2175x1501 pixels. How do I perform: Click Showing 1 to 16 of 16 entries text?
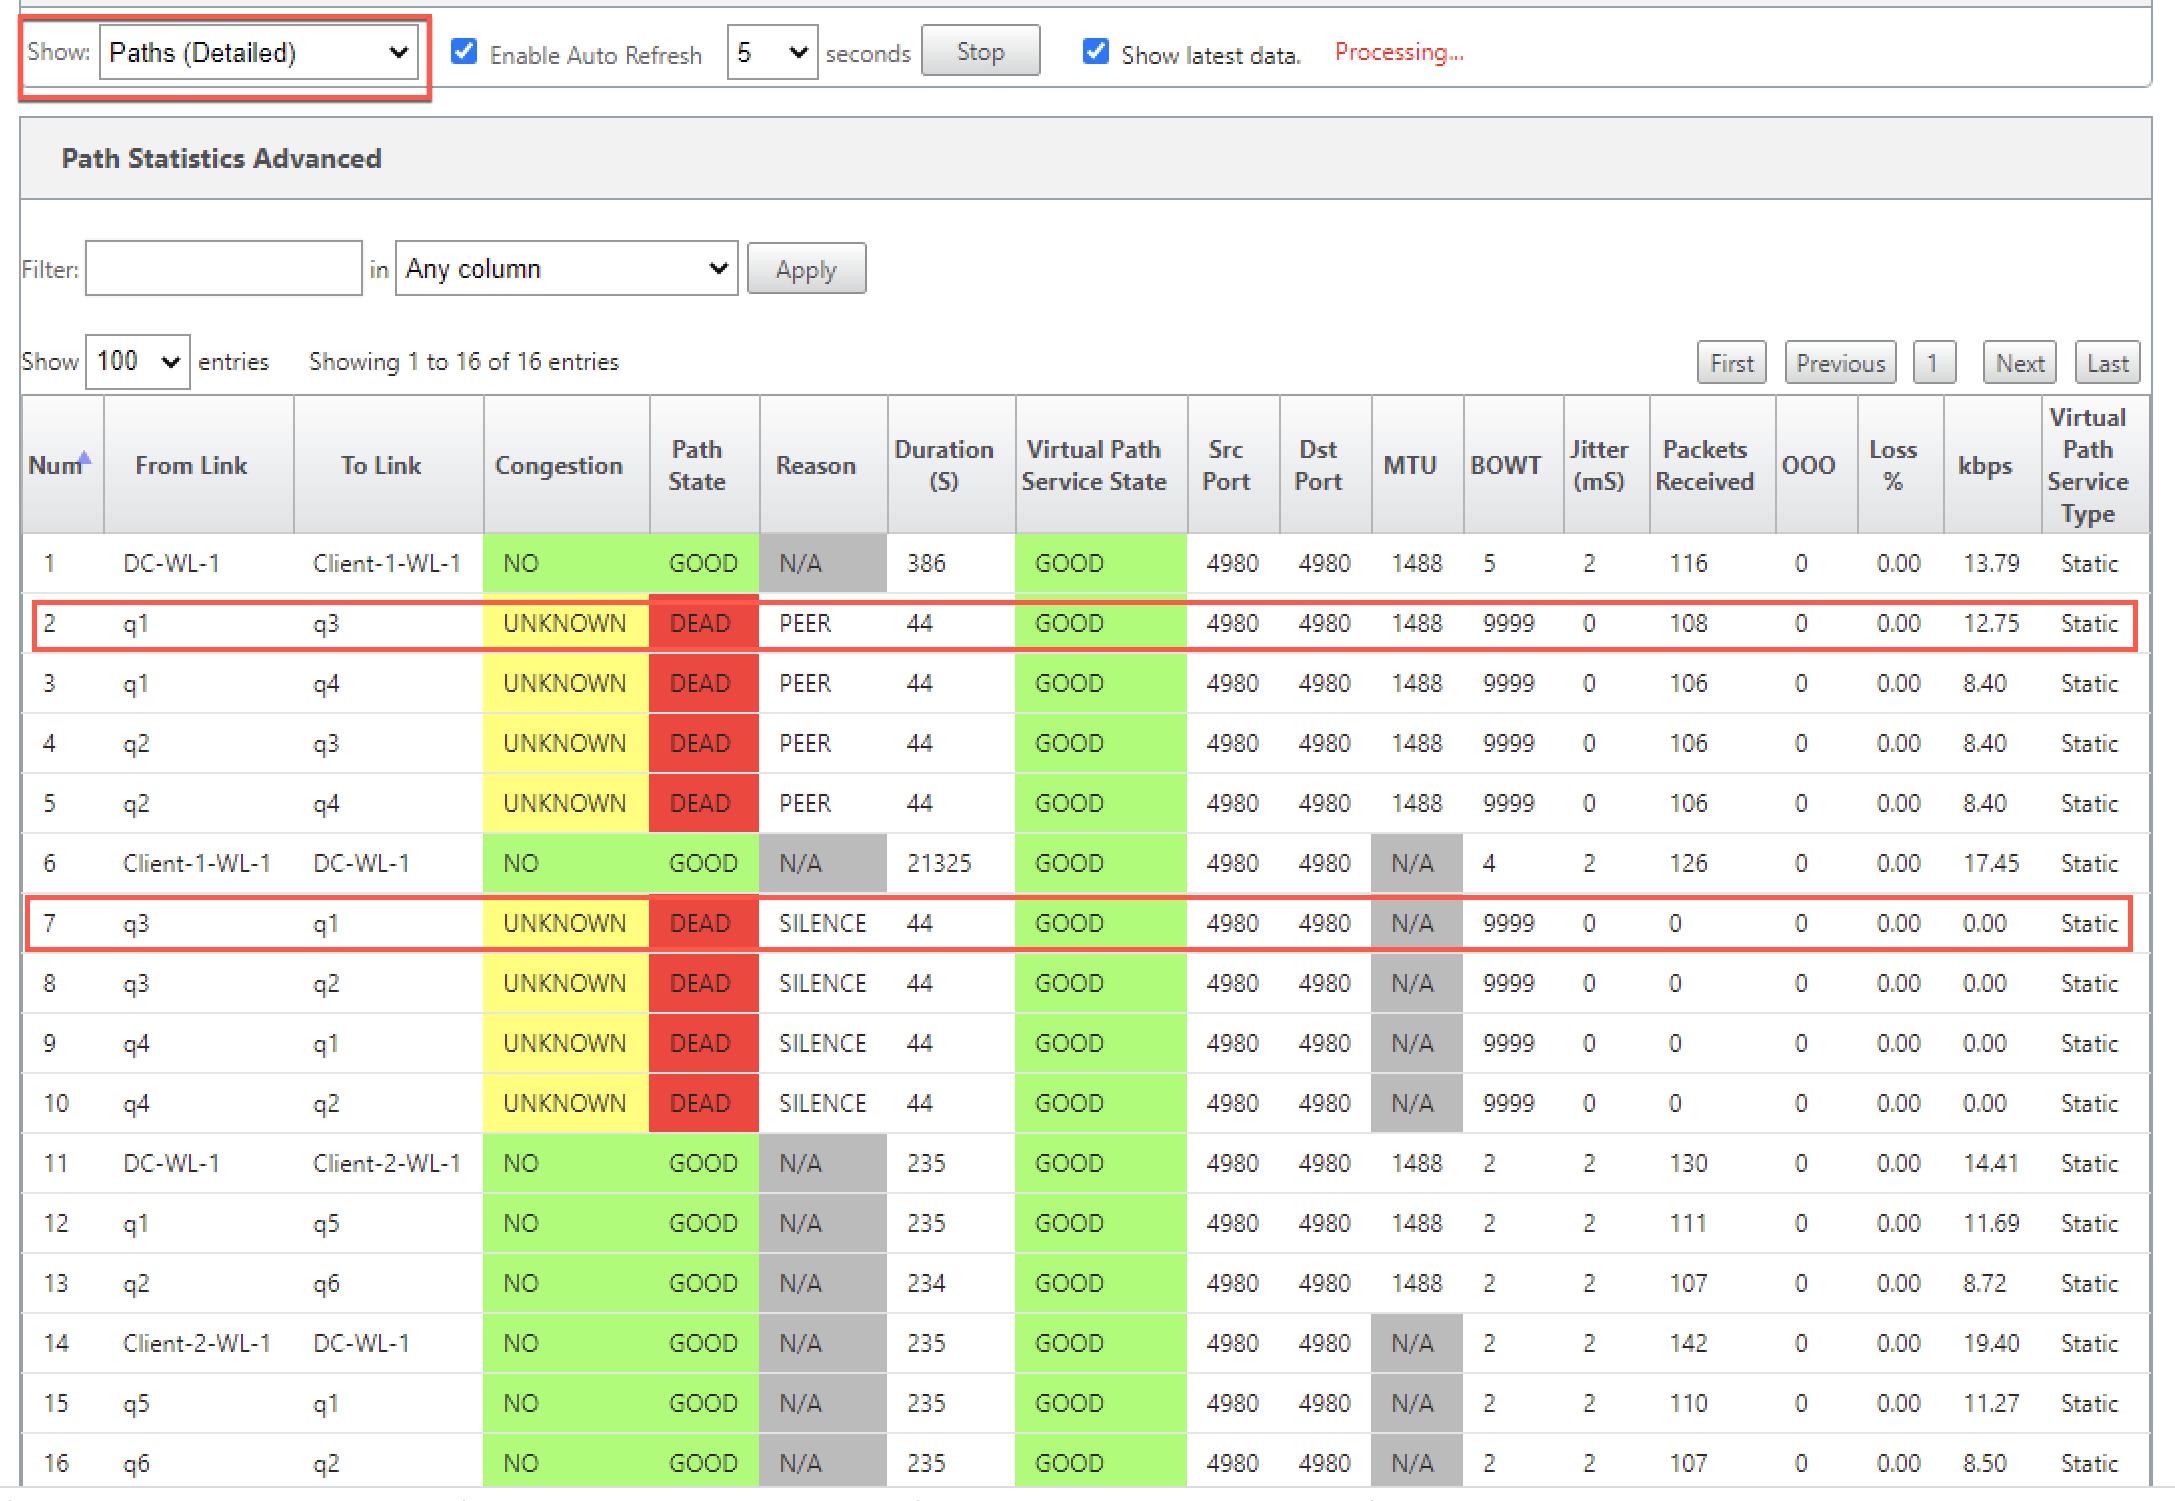(464, 361)
